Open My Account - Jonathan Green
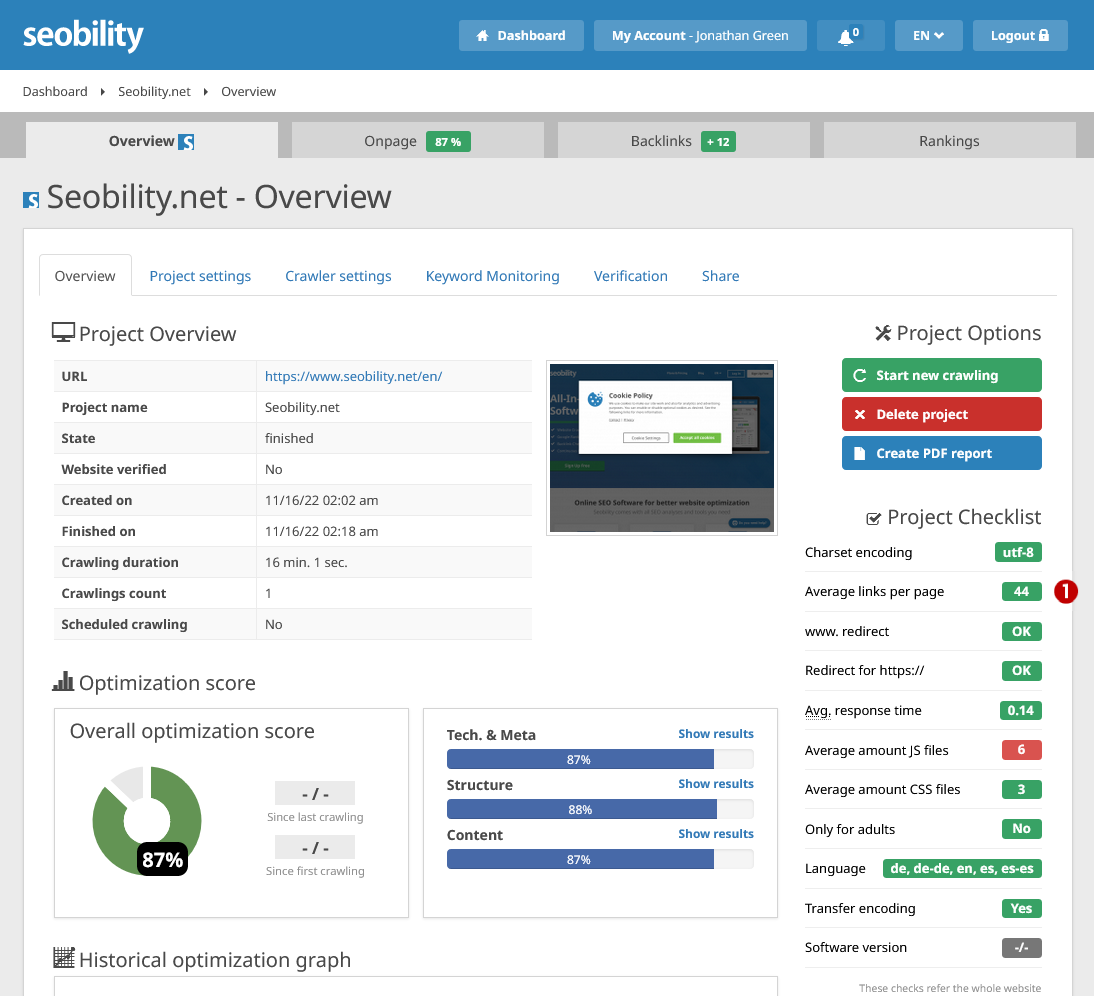1094x996 pixels. pyautogui.click(x=700, y=36)
